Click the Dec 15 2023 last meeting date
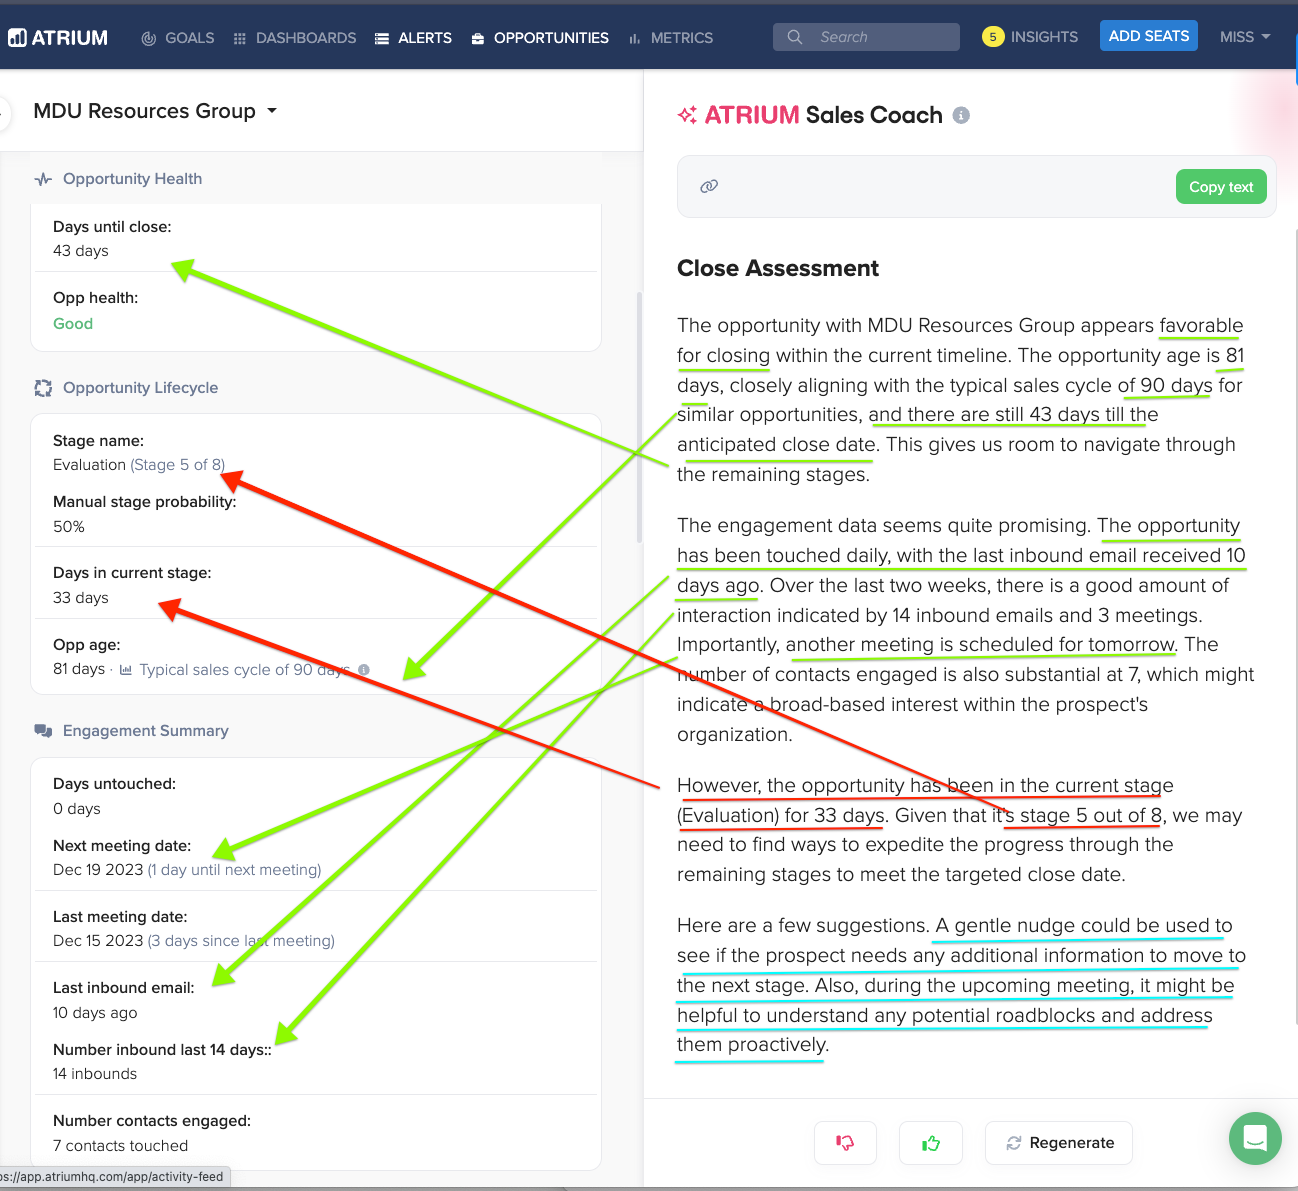Screen dimensions: 1298x1191 click(194, 941)
